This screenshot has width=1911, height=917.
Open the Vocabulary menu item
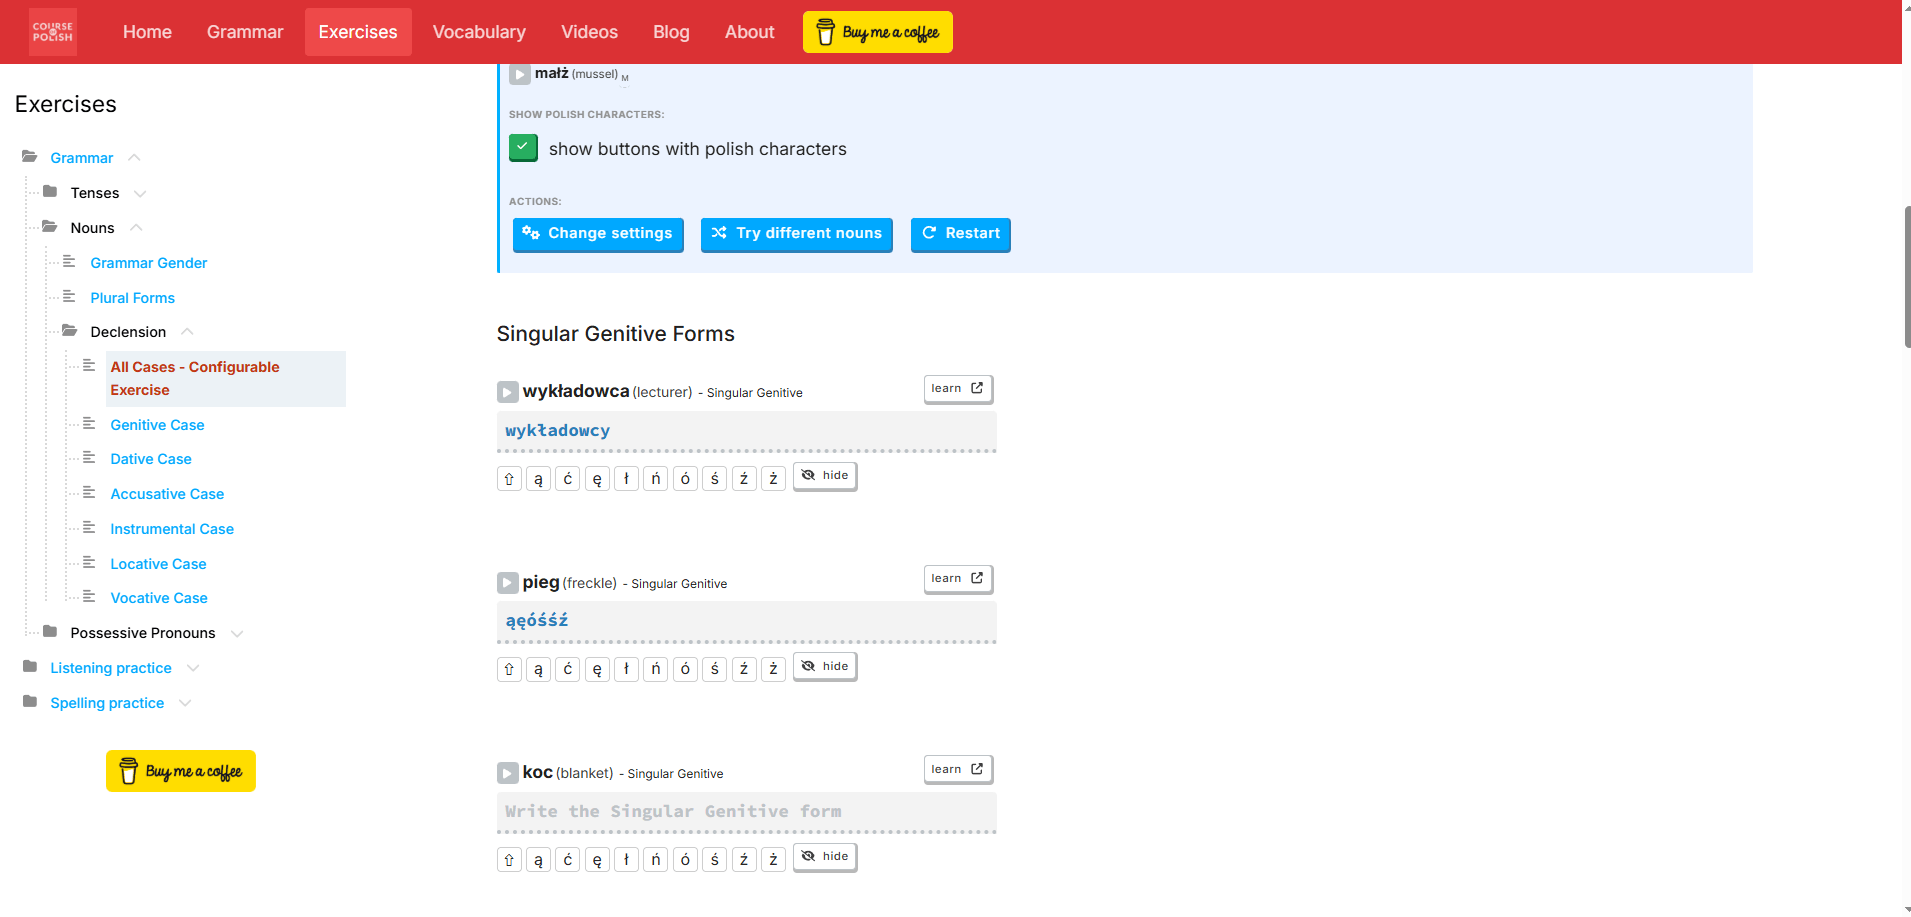[x=479, y=31]
